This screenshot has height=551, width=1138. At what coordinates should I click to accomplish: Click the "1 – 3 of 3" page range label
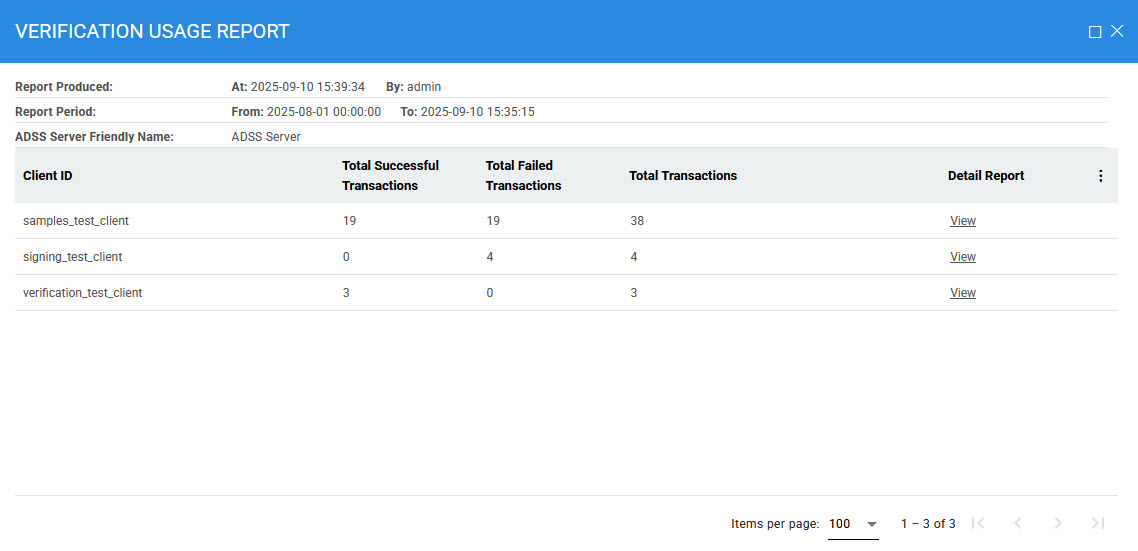(x=927, y=524)
